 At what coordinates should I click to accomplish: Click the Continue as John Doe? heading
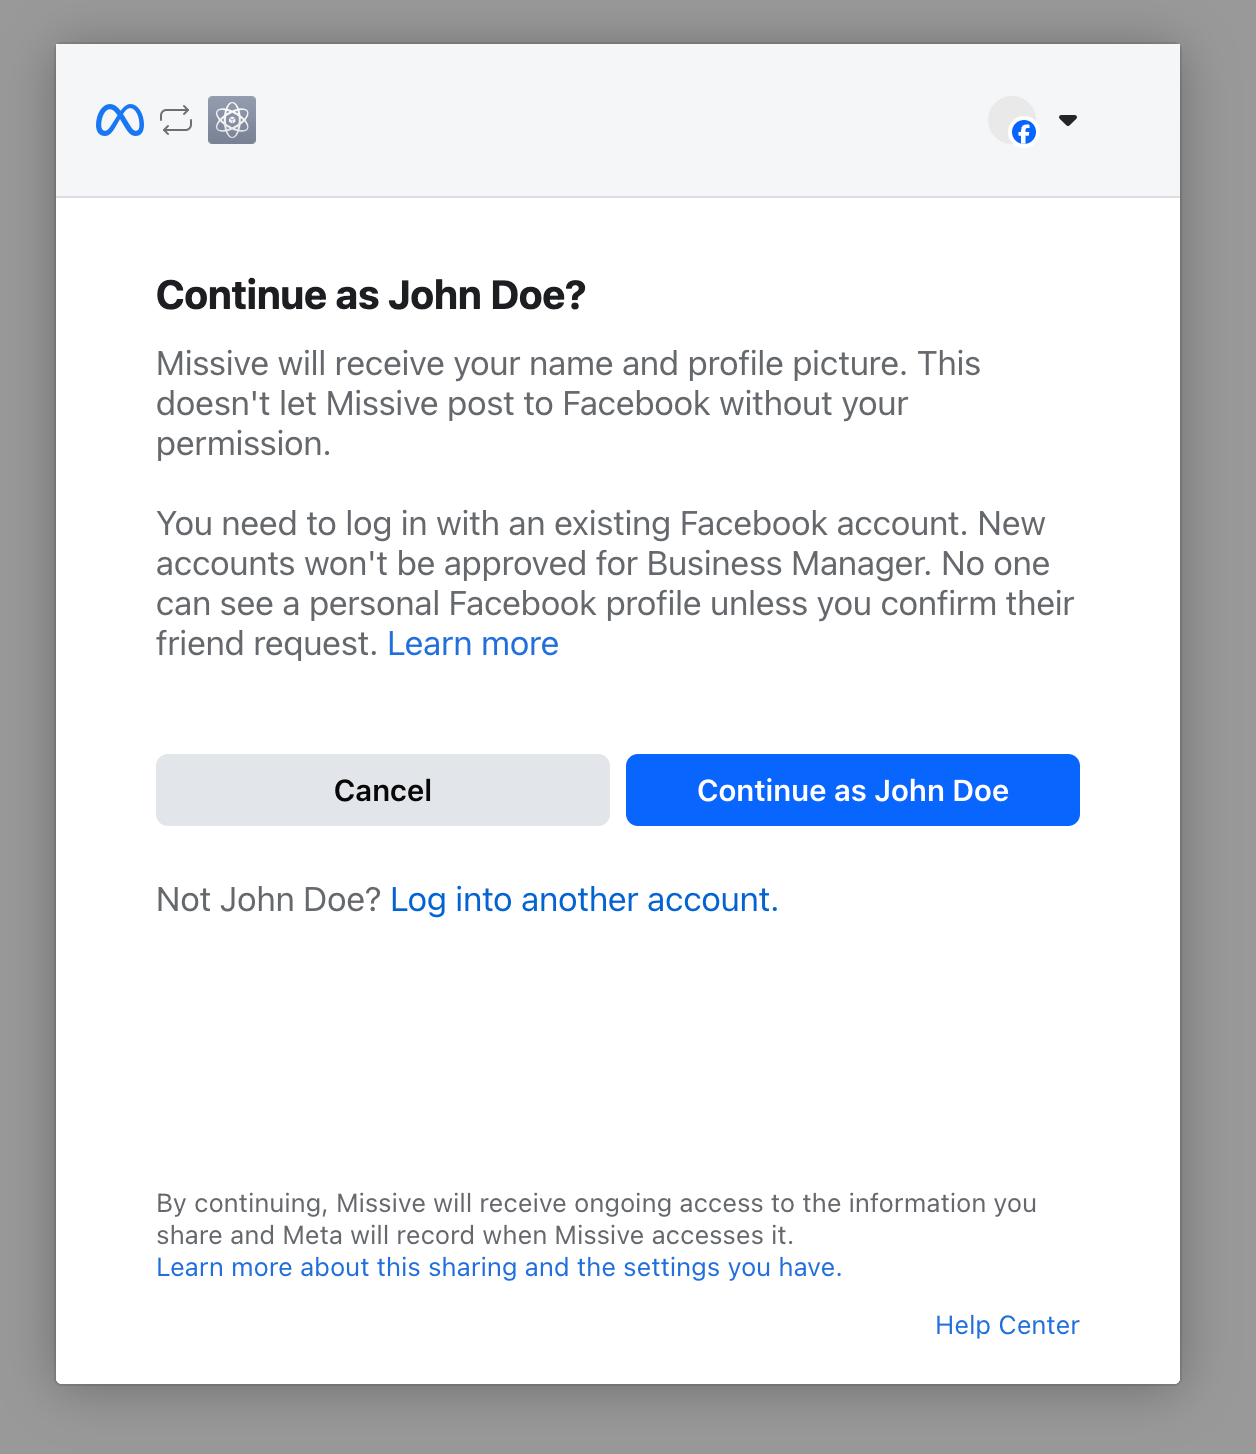coord(370,295)
